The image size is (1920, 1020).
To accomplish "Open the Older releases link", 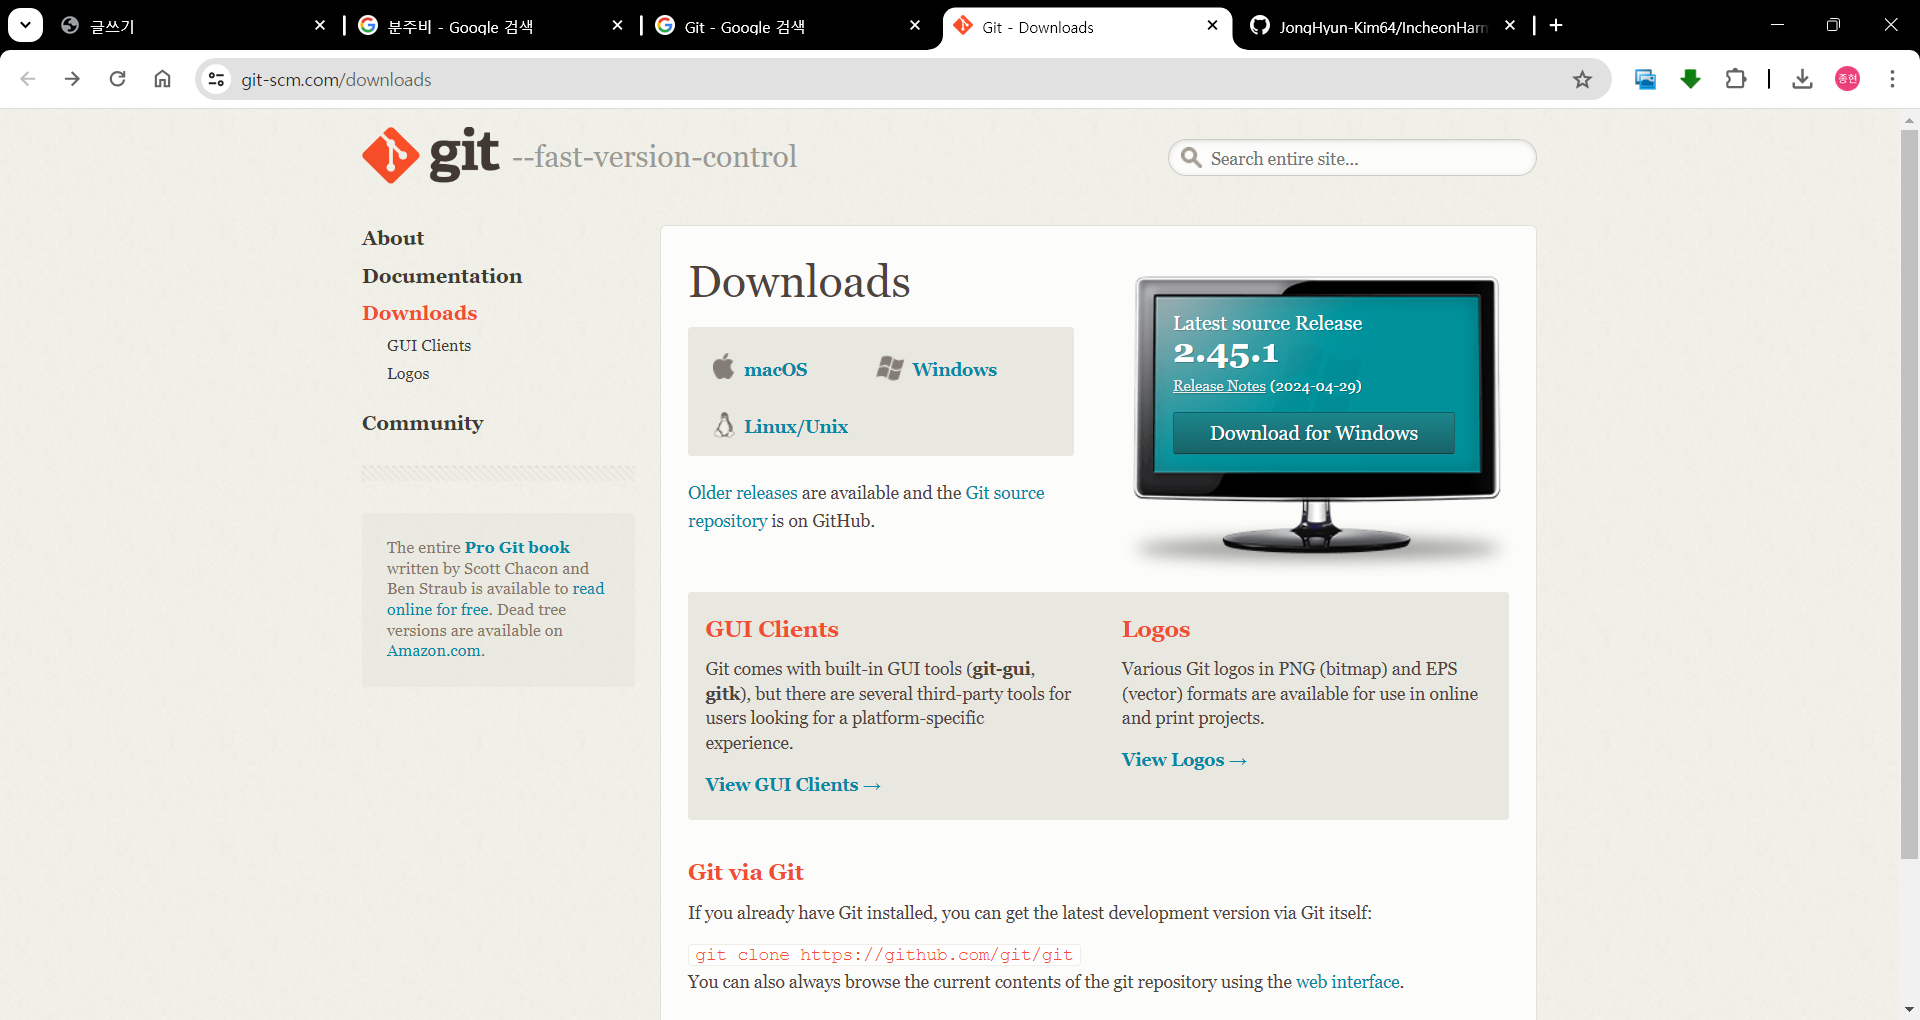I will pyautogui.click(x=742, y=493).
